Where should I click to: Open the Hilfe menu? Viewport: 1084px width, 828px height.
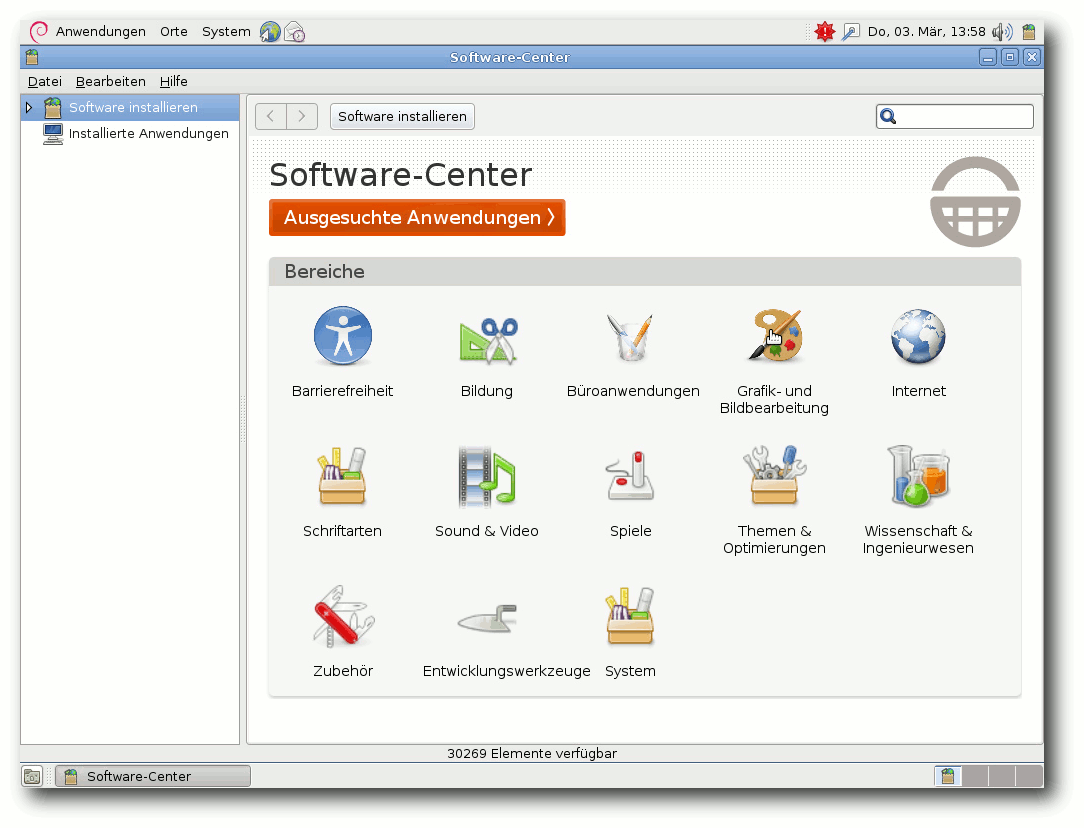174,82
